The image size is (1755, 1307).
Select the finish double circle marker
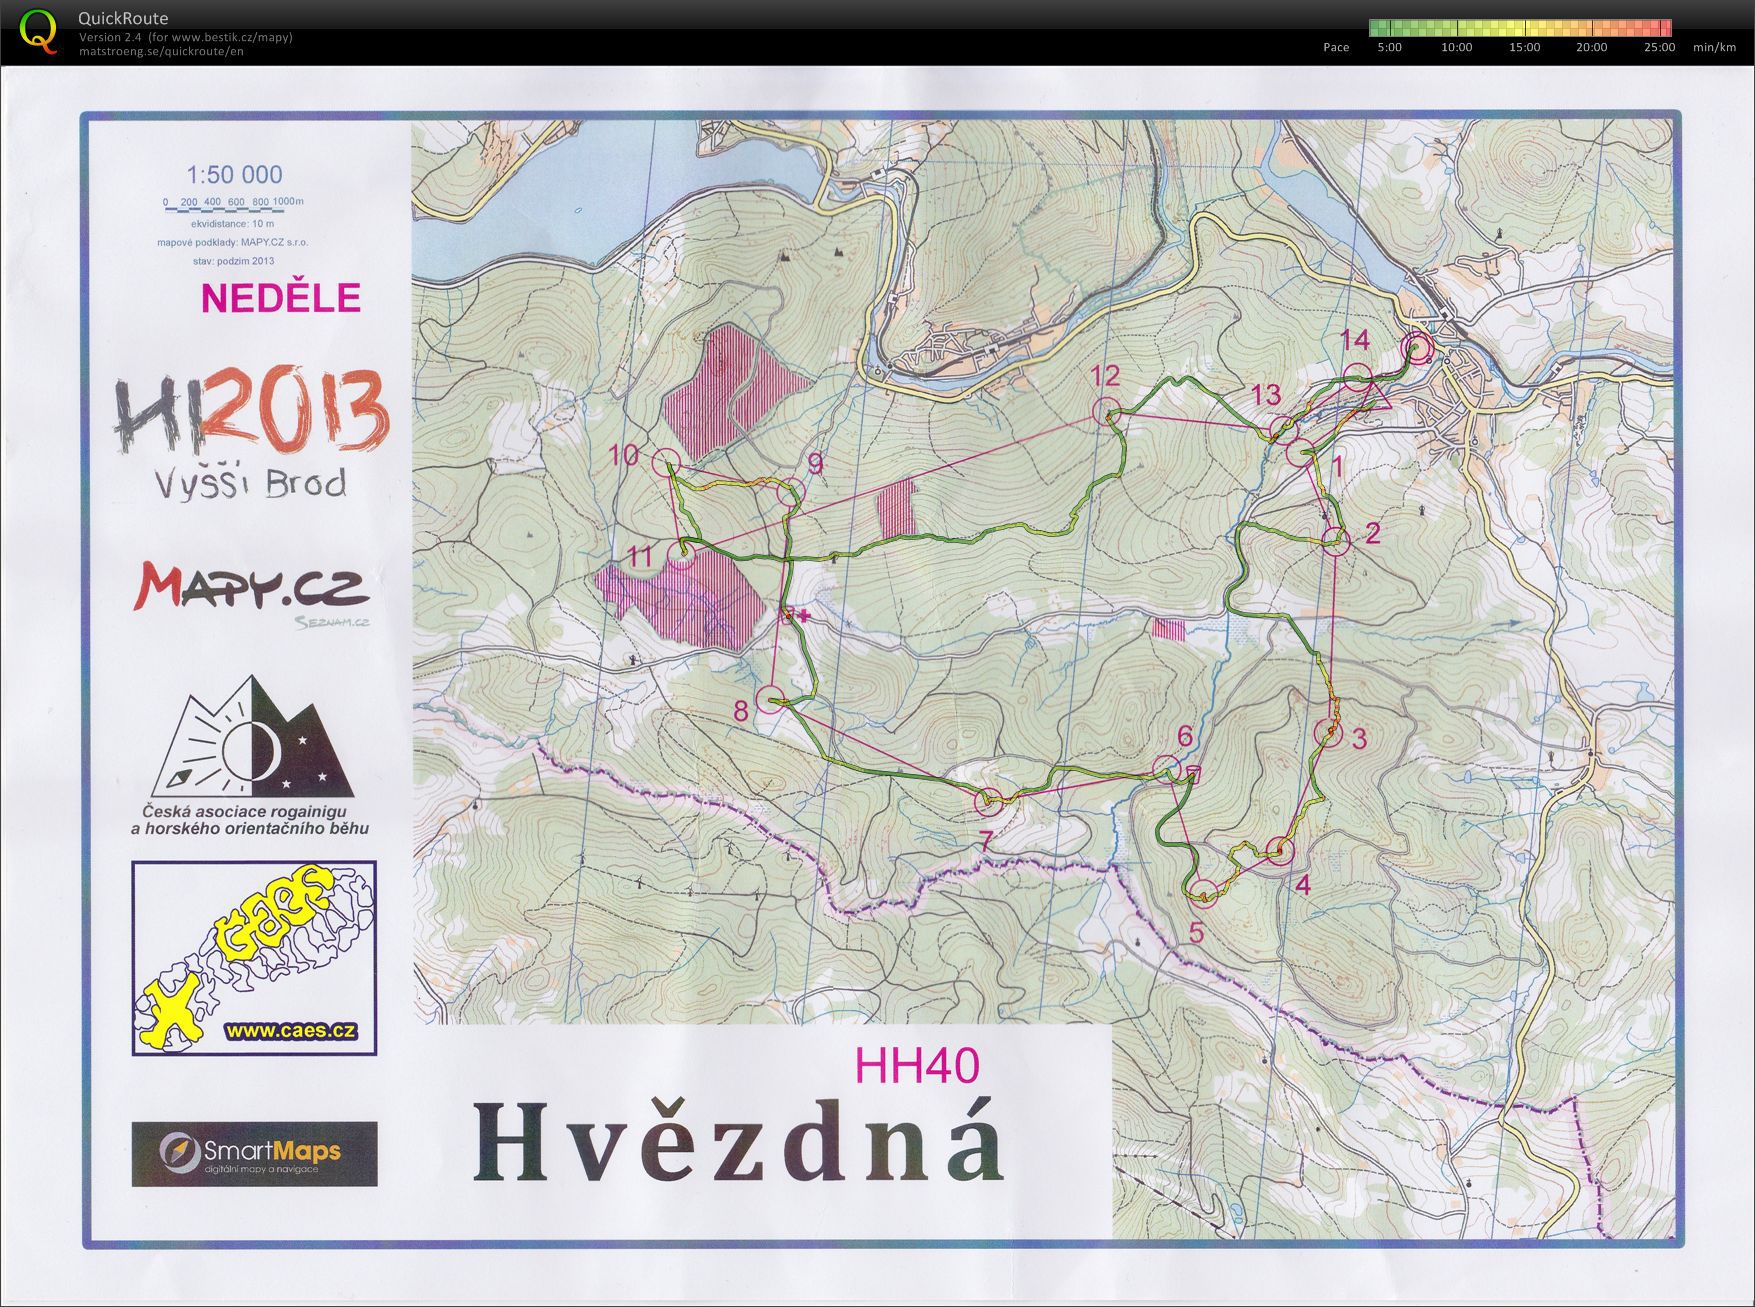point(1417,348)
